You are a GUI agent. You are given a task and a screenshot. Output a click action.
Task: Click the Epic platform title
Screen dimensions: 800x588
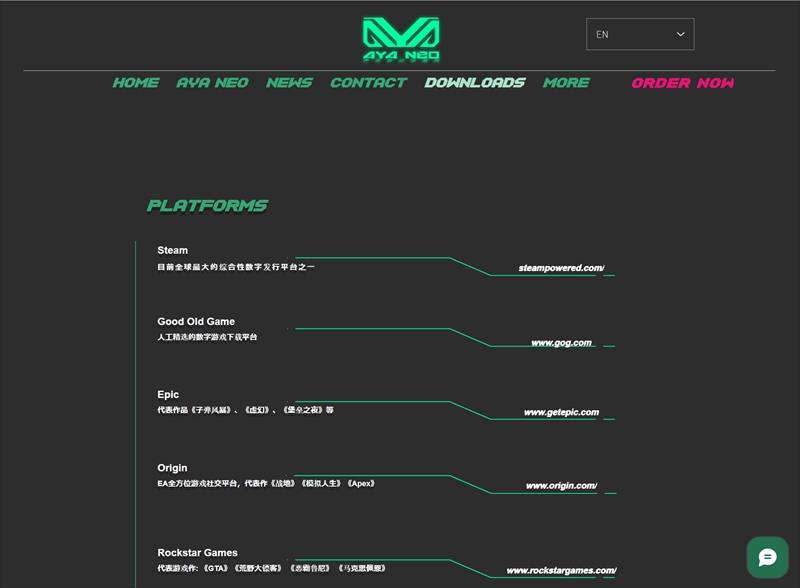168,395
